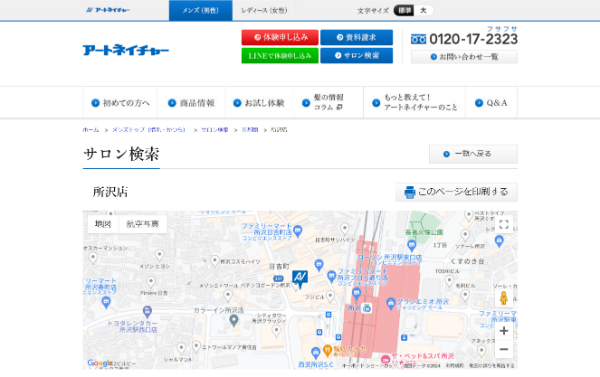Toggle fullscreen map view
Screen dimensions: 600x377
(504, 224)
